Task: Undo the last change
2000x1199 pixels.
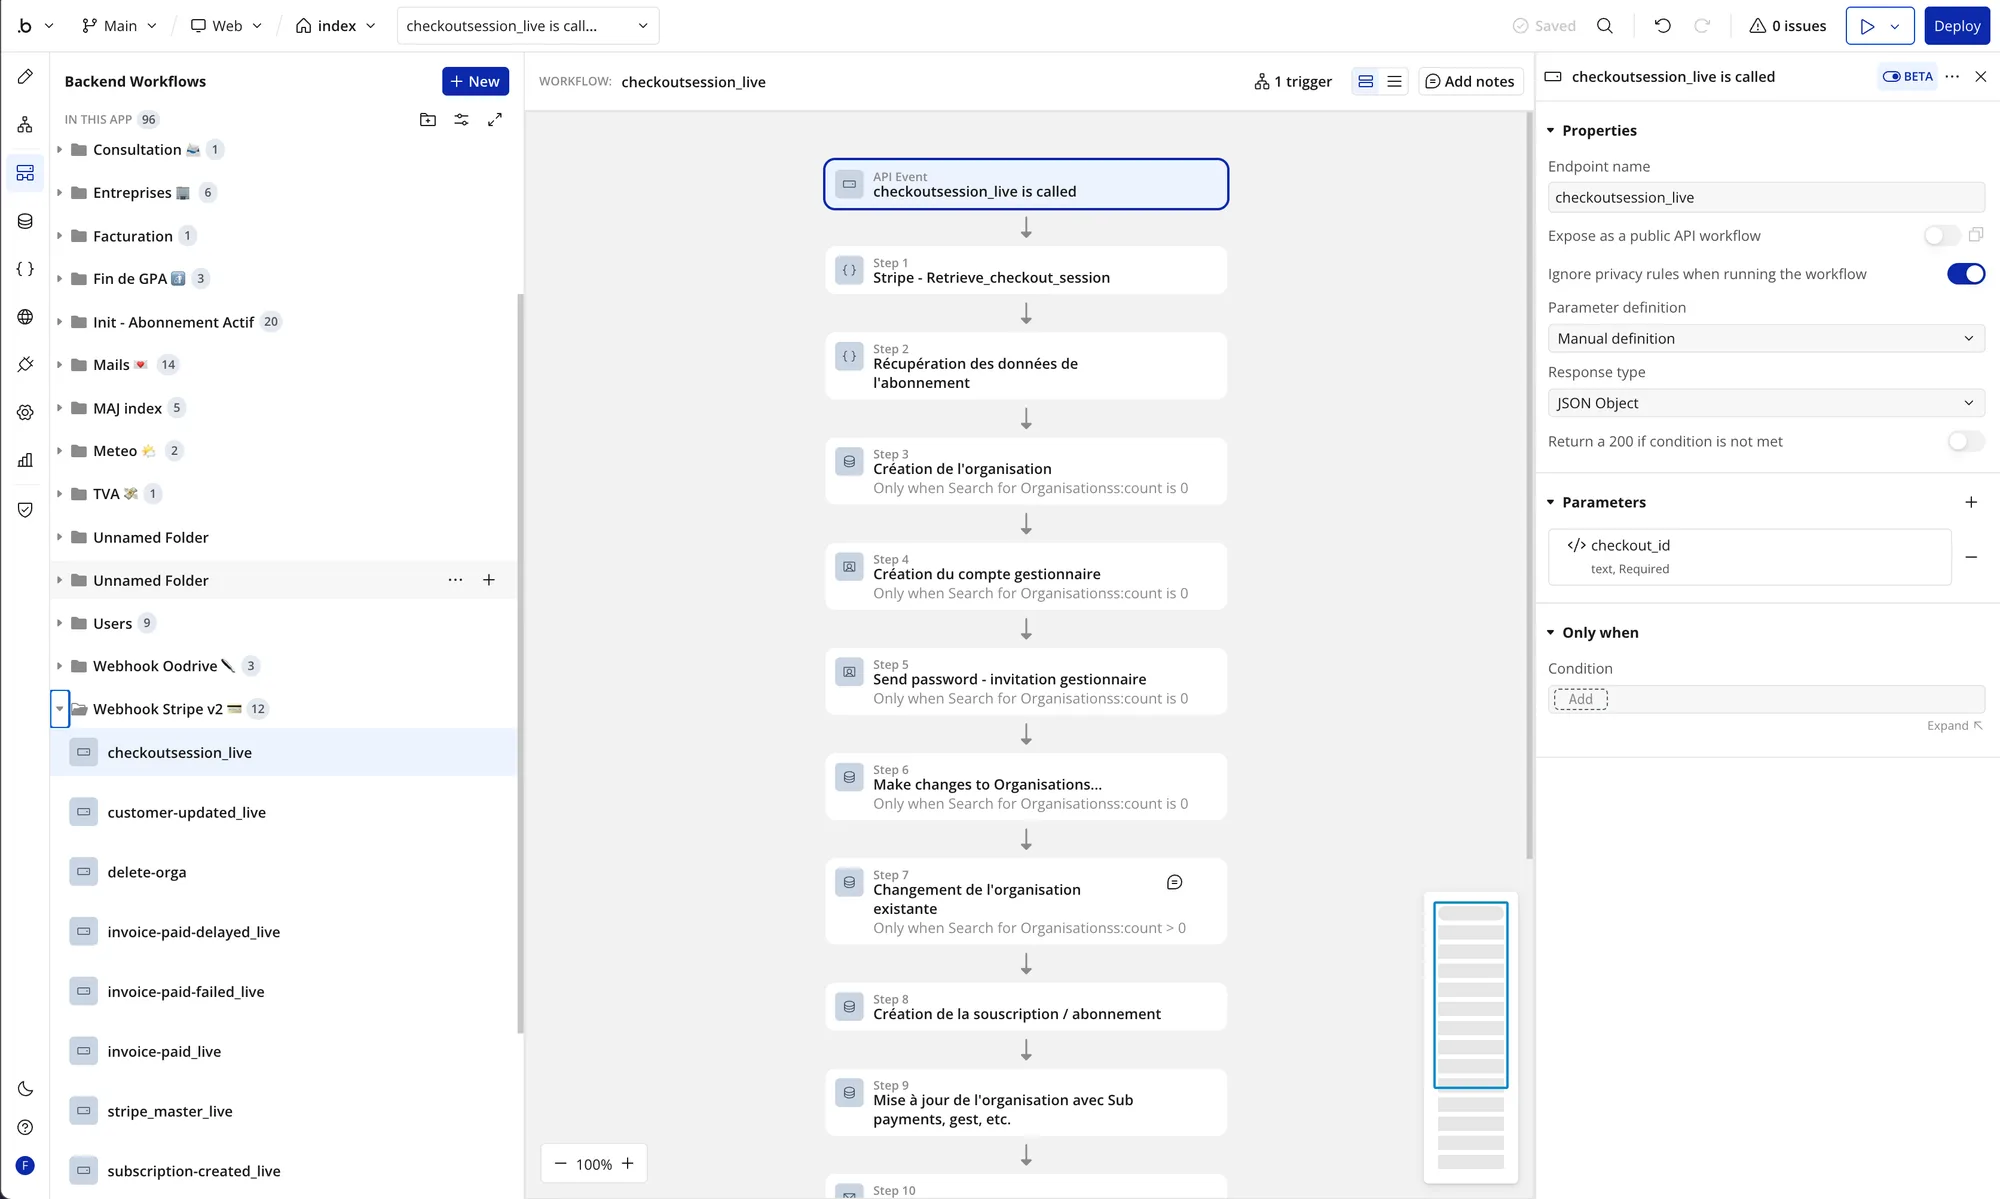Action: click(x=1662, y=26)
